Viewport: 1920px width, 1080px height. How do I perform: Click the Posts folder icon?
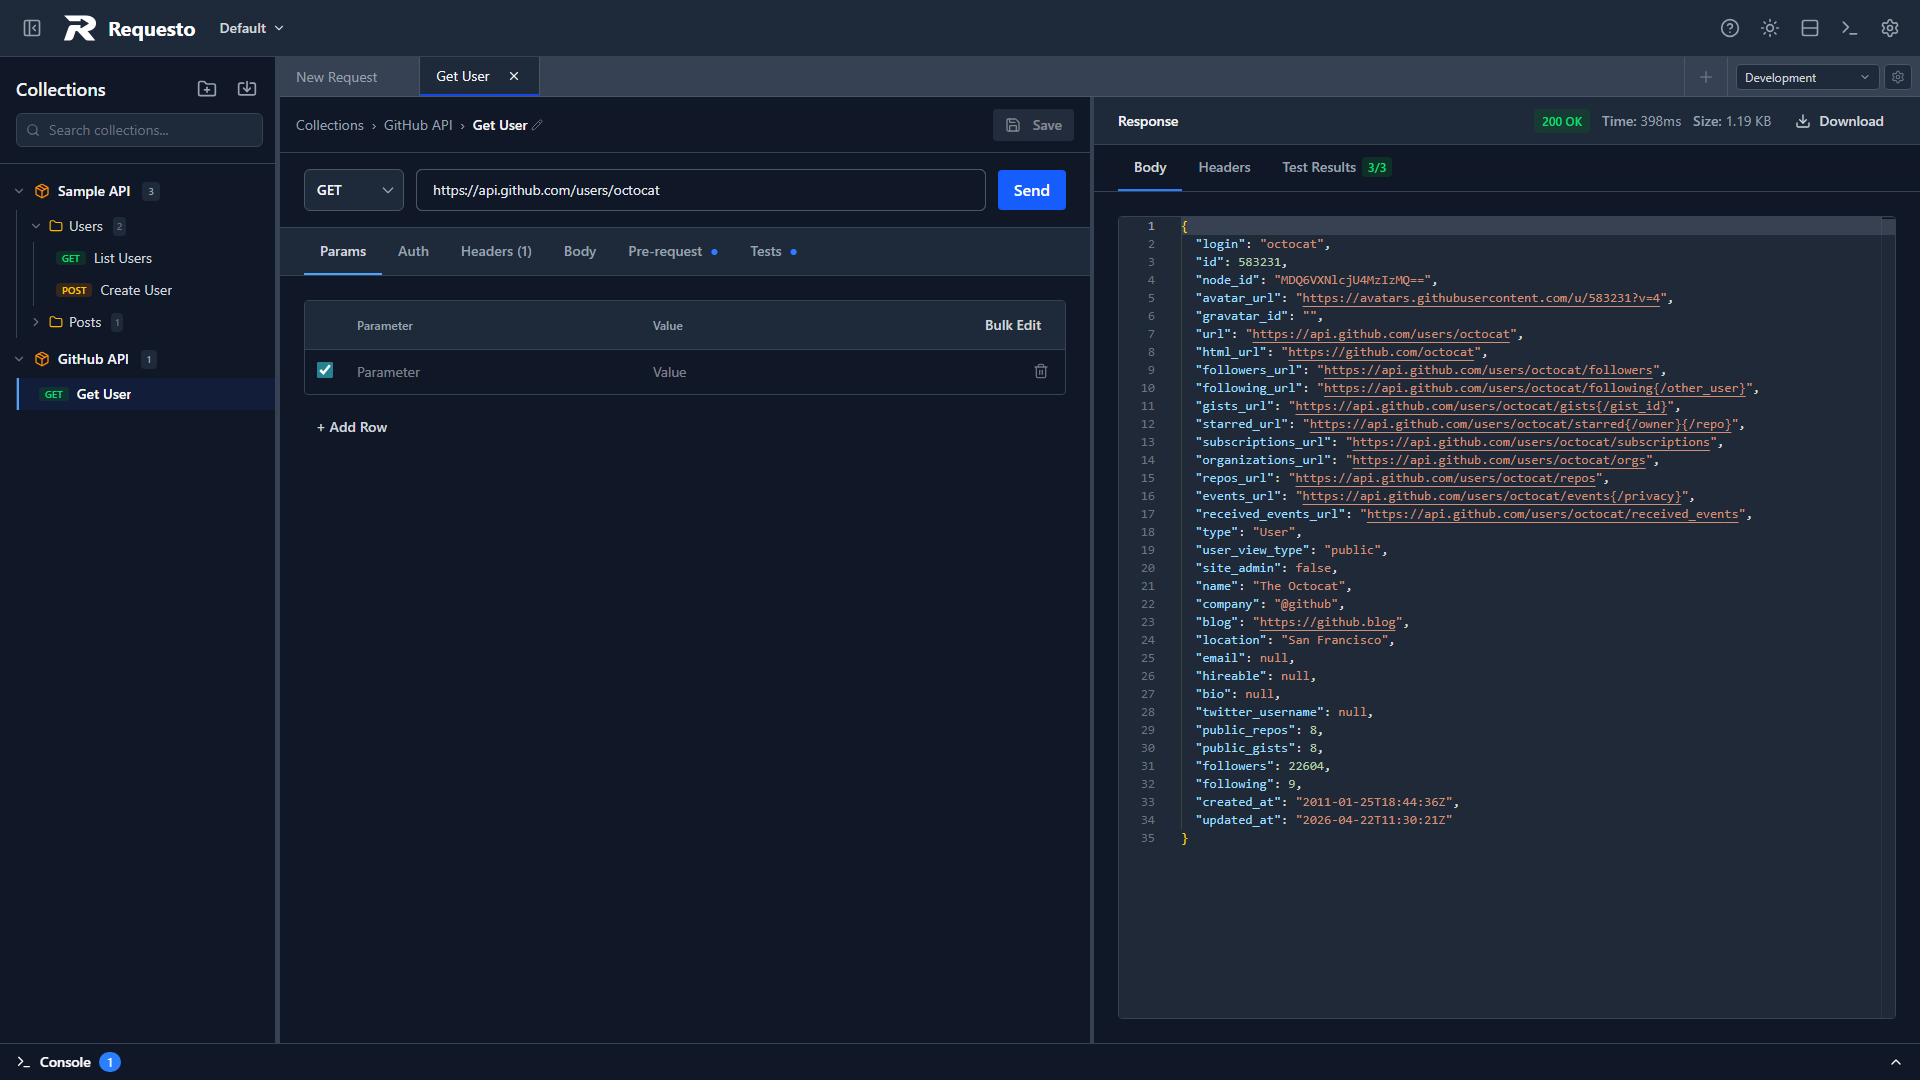(56, 322)
